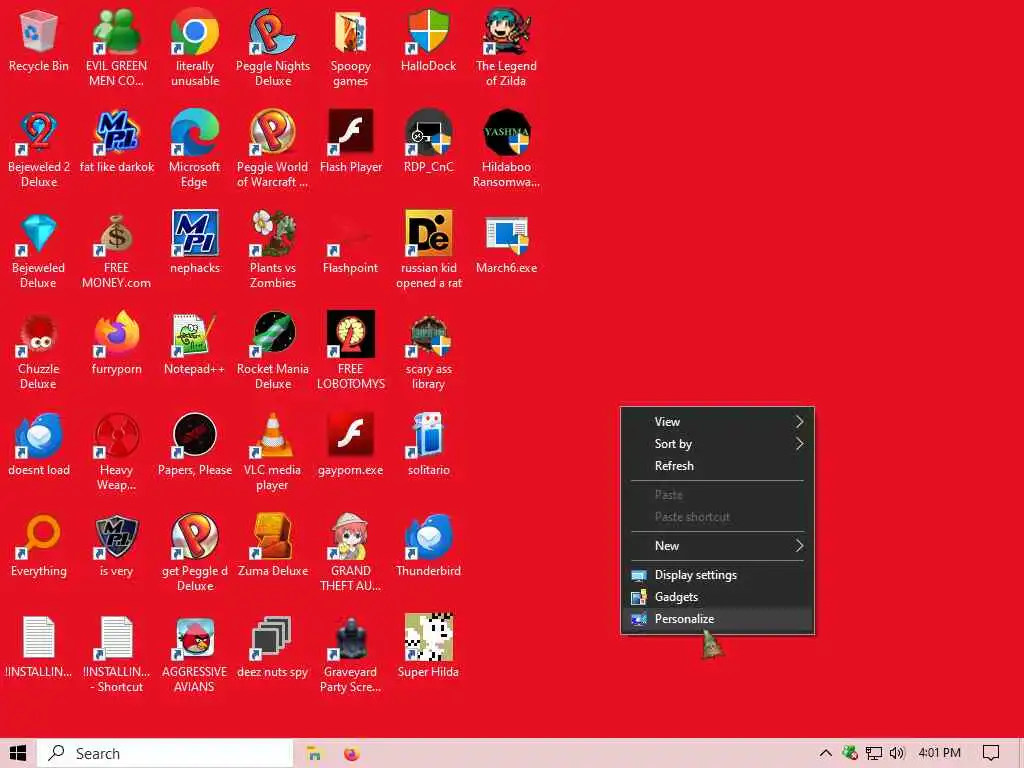The height and width of the screenshot is (768, 1024).
Task: Select the 'fat like darkok' icon
Action: pos(116,132)
